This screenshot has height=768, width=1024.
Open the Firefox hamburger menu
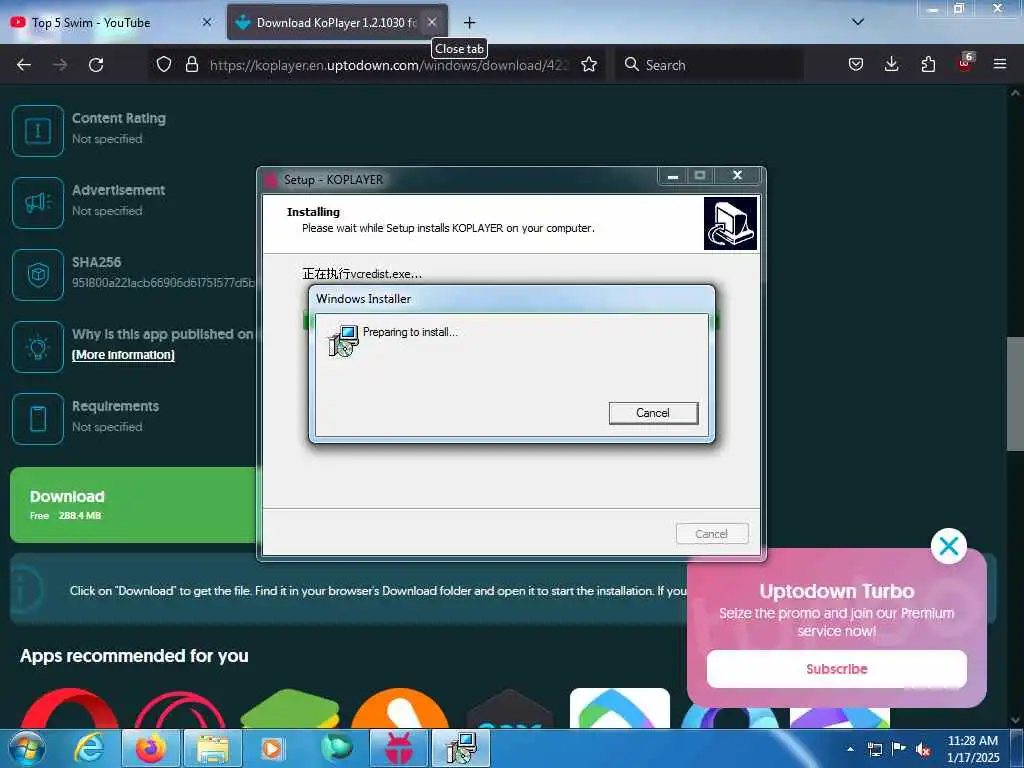click(x=1000, y=64)
